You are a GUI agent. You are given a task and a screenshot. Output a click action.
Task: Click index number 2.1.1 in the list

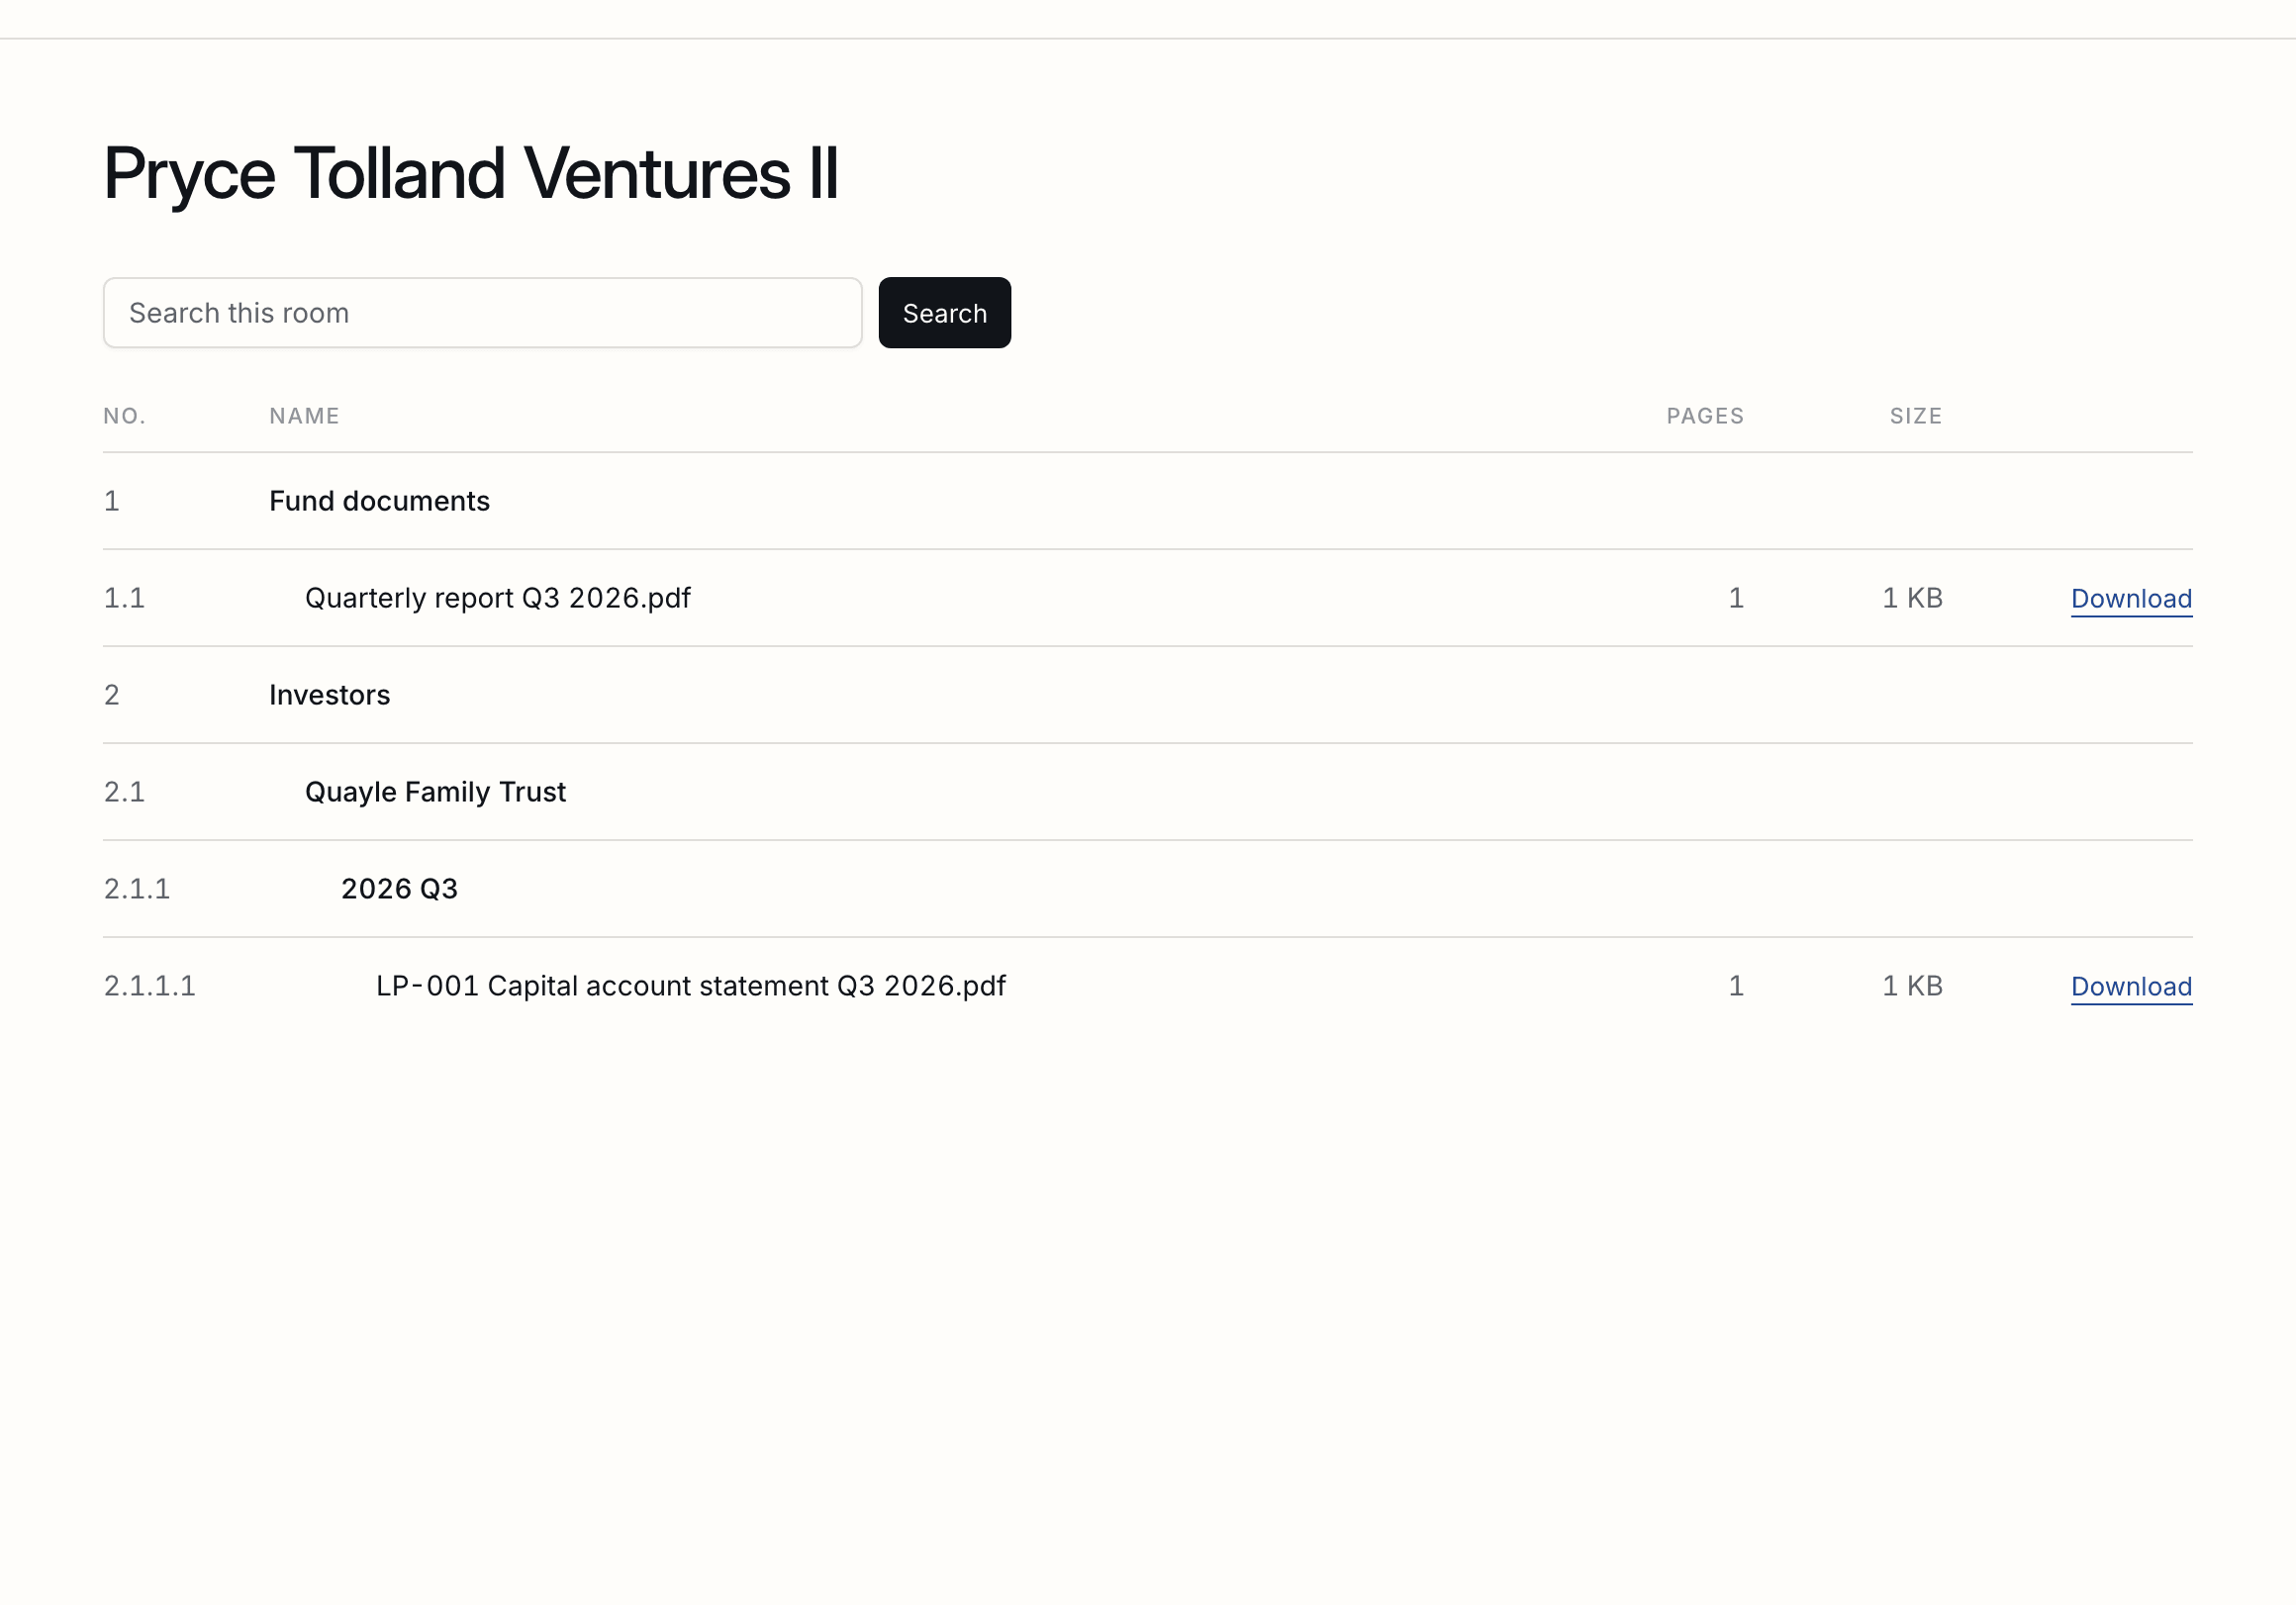tap(137, 889)
